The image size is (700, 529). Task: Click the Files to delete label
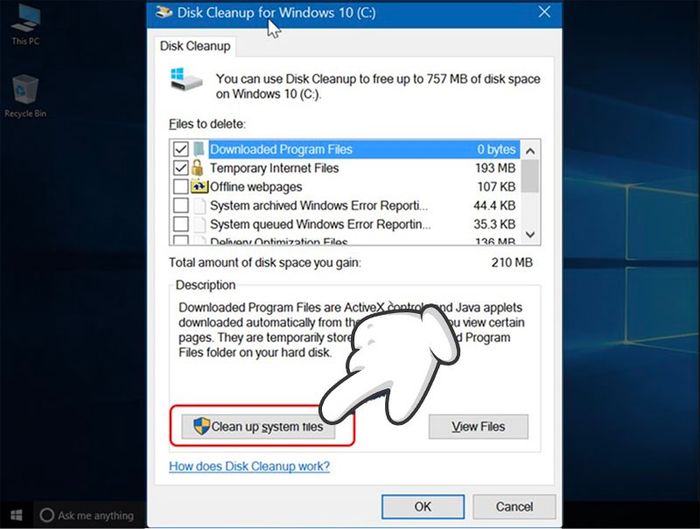coord(207,124)
